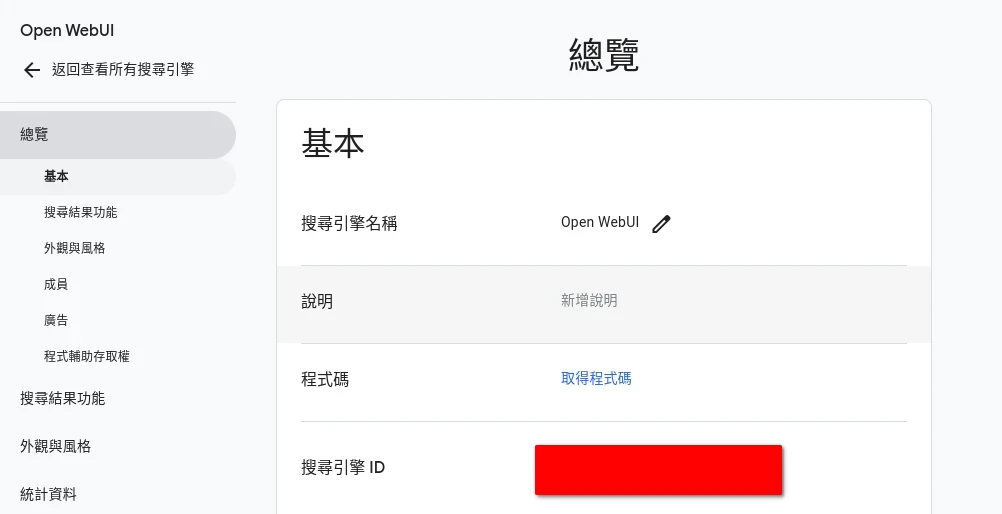Select 基本 sub-item in sidebar
The height and width of the screenshot is (514, 1002).
[x=57, y=177]
